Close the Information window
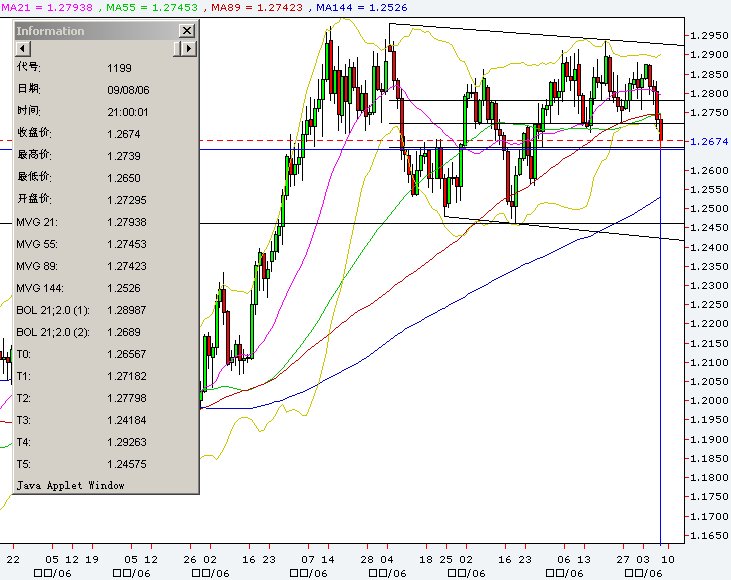 click(187, 31)
